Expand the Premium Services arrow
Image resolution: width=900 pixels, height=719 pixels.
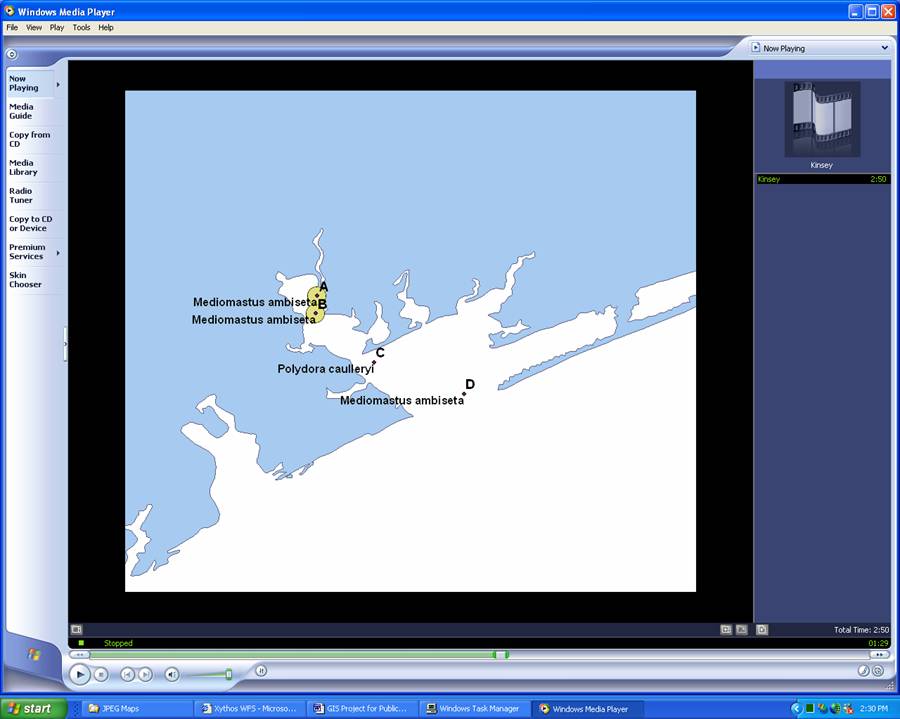coord(58,253)
